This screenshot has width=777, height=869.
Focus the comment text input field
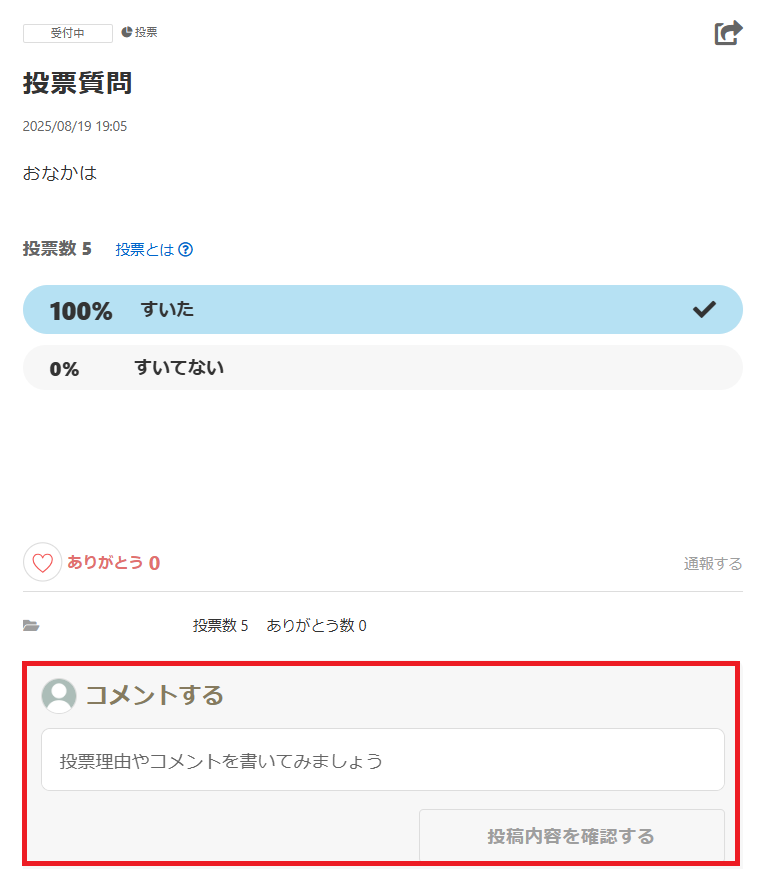[x=382, y=759]
